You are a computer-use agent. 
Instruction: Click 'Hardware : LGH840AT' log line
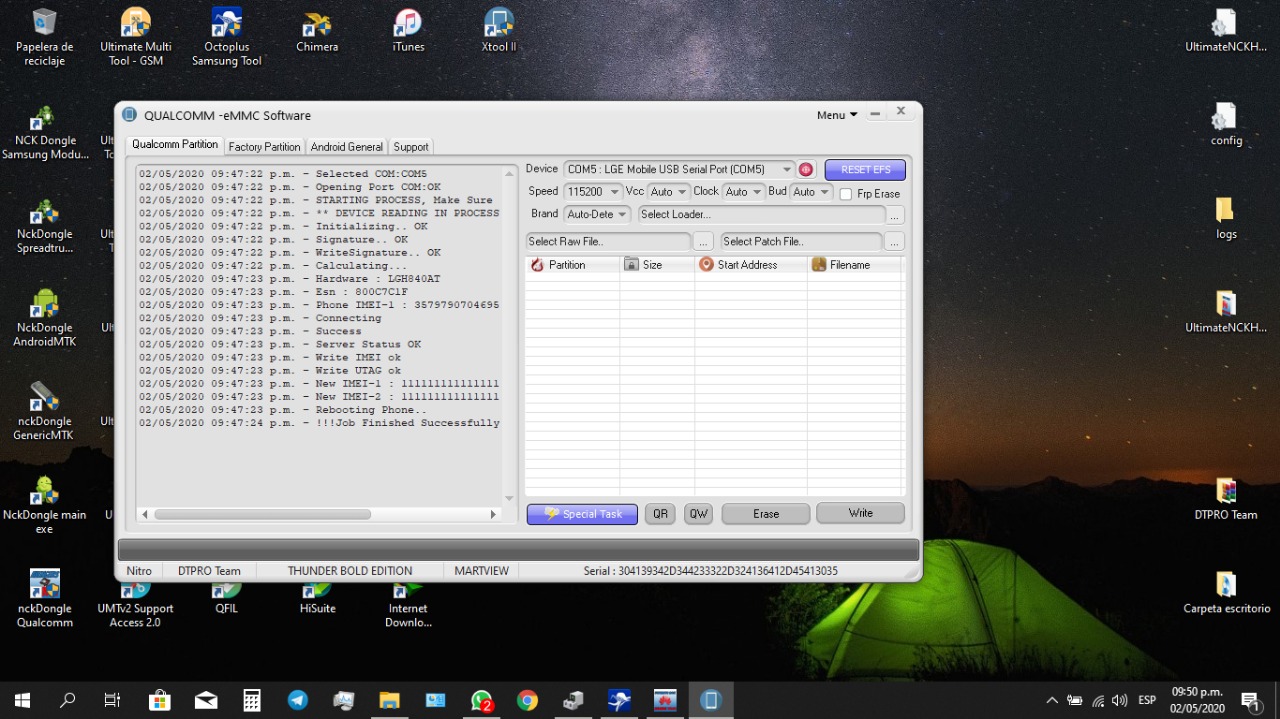(x=289, y=279)
